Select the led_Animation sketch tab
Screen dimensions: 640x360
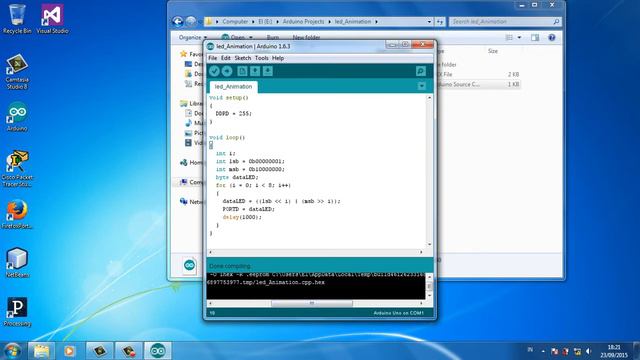tap(233, 87)
